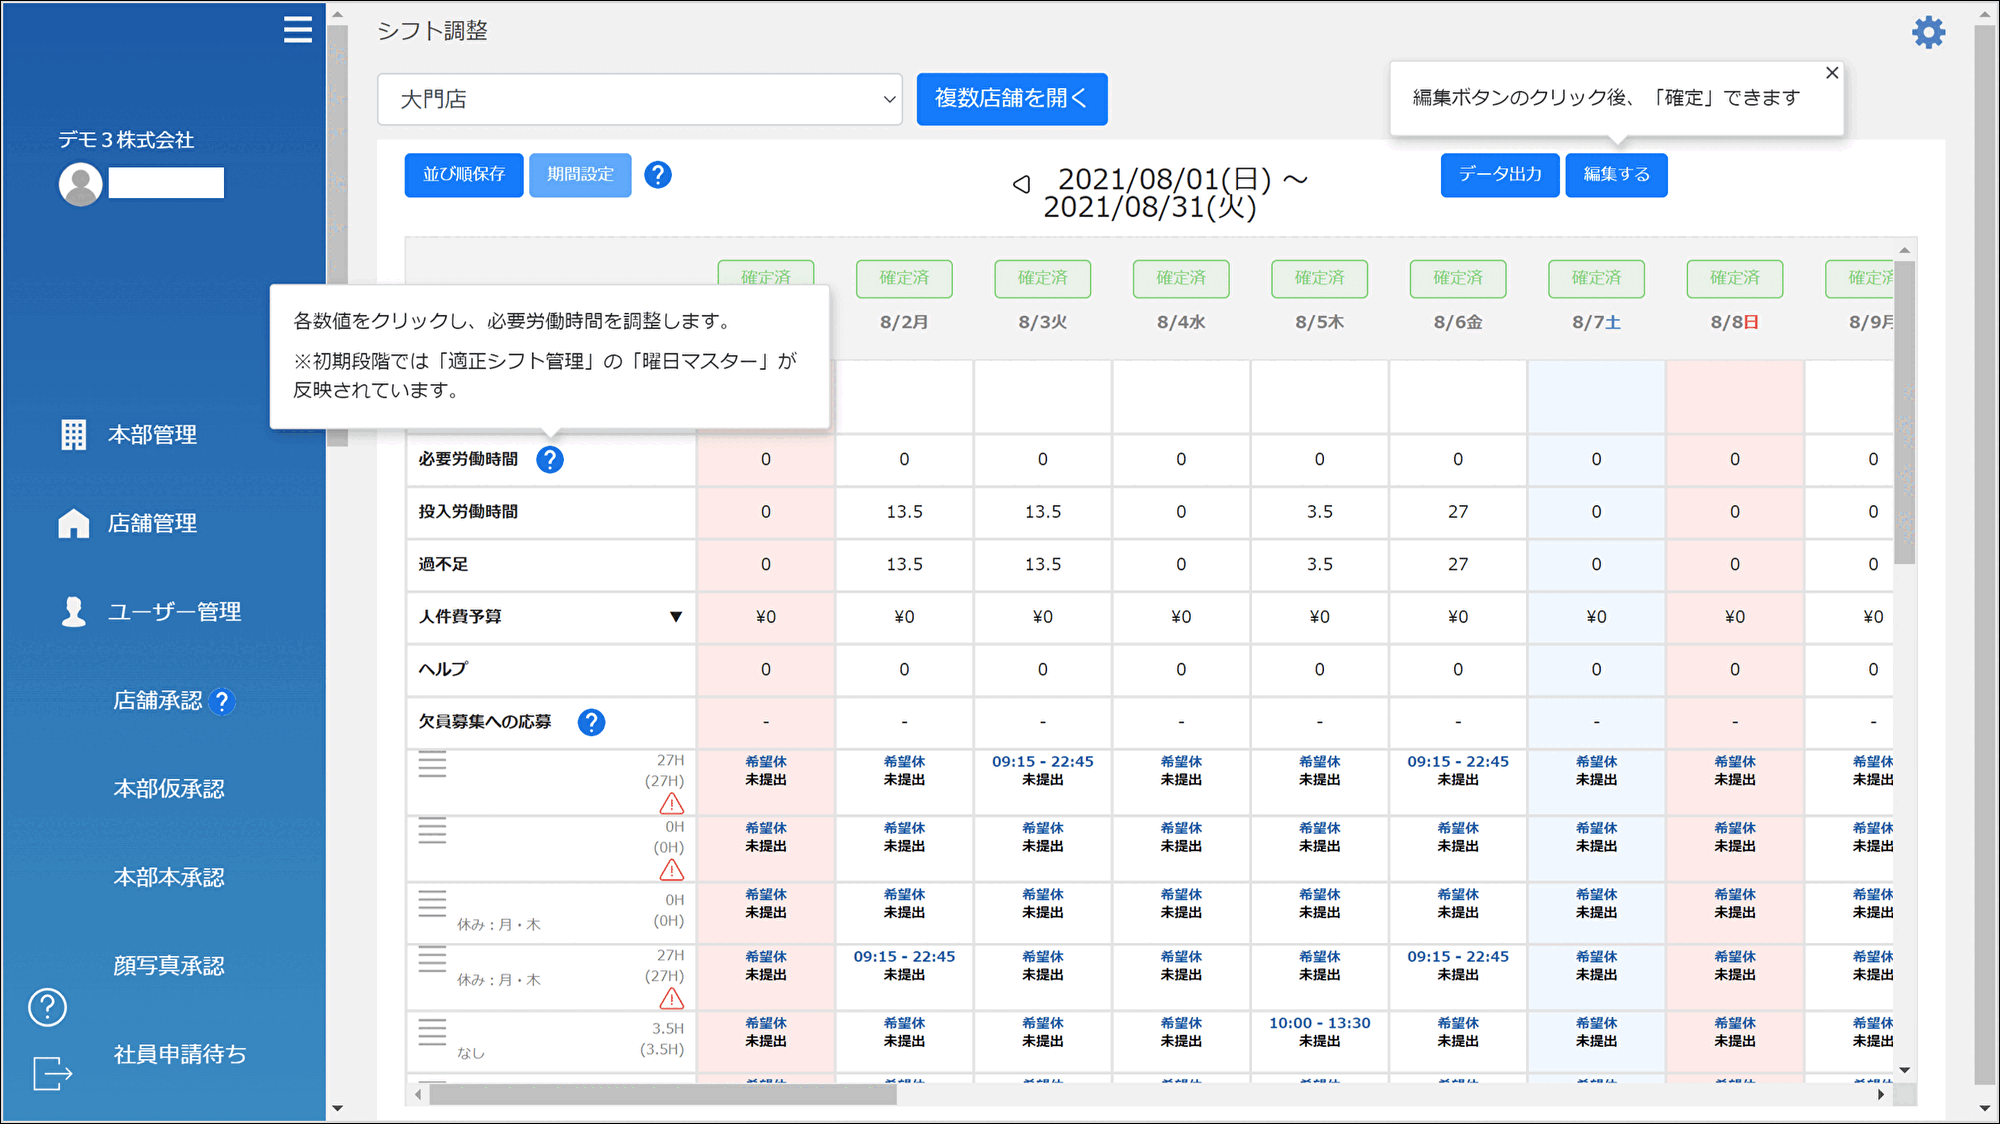Open the 大門店 store dropdown
Image resolution: width=2000 pixels, height=1124 pixels.
(640, 99)
